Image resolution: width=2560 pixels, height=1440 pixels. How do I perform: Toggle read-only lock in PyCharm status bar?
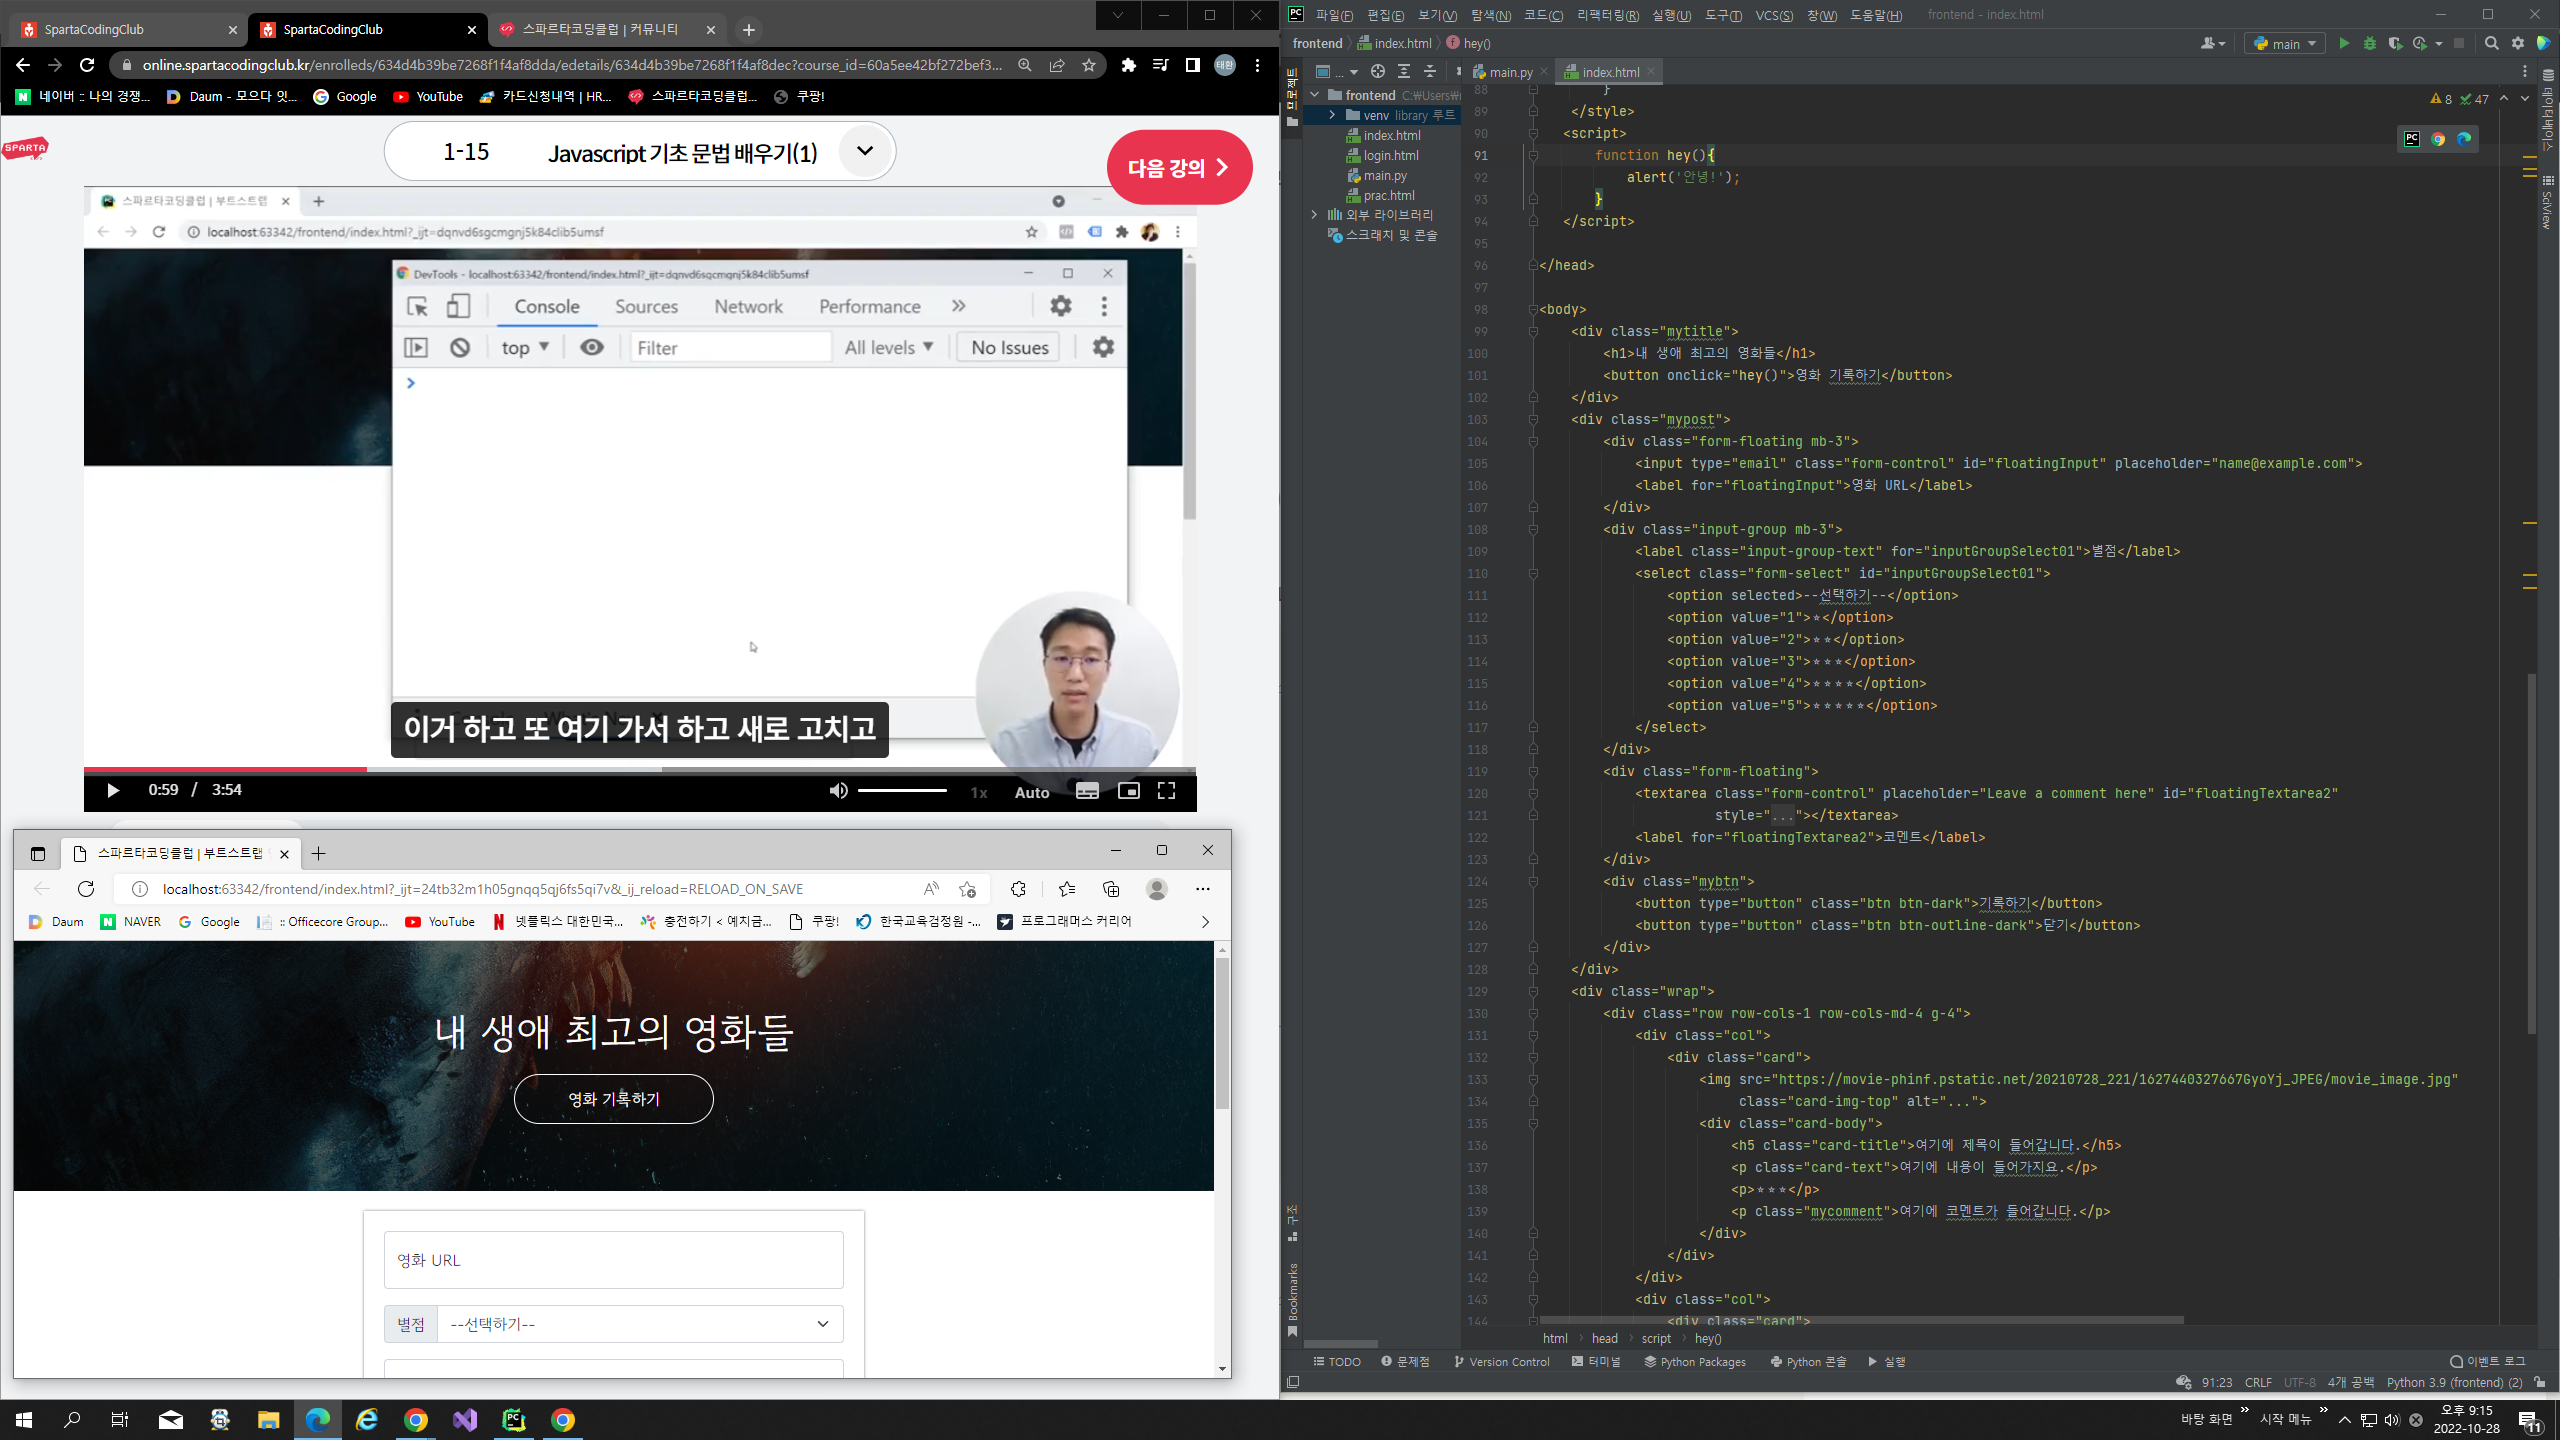pos(2540,1382)
